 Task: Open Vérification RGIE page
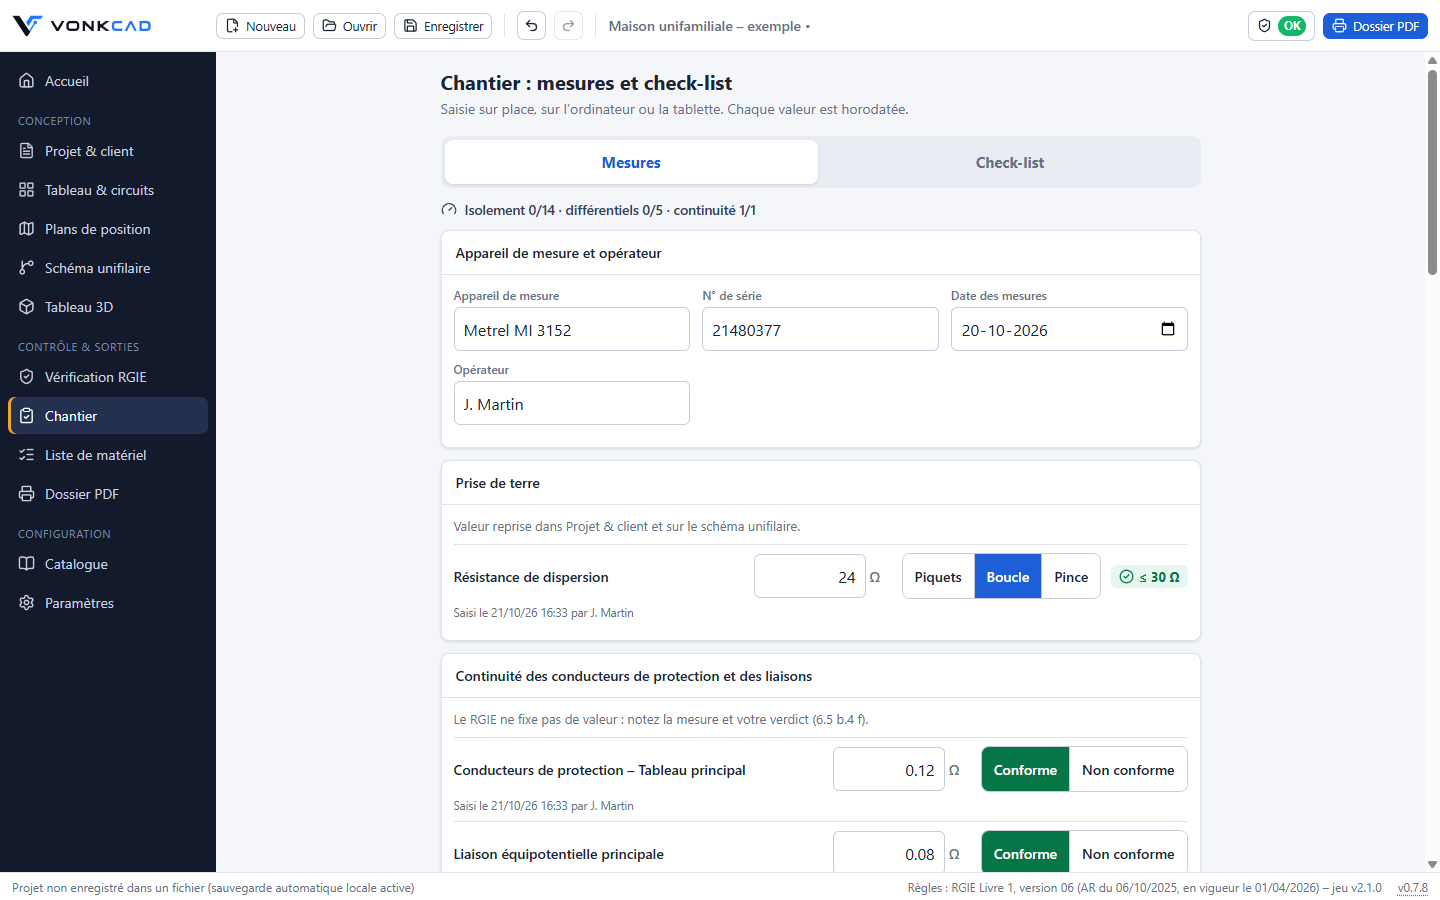click(108, 377)
